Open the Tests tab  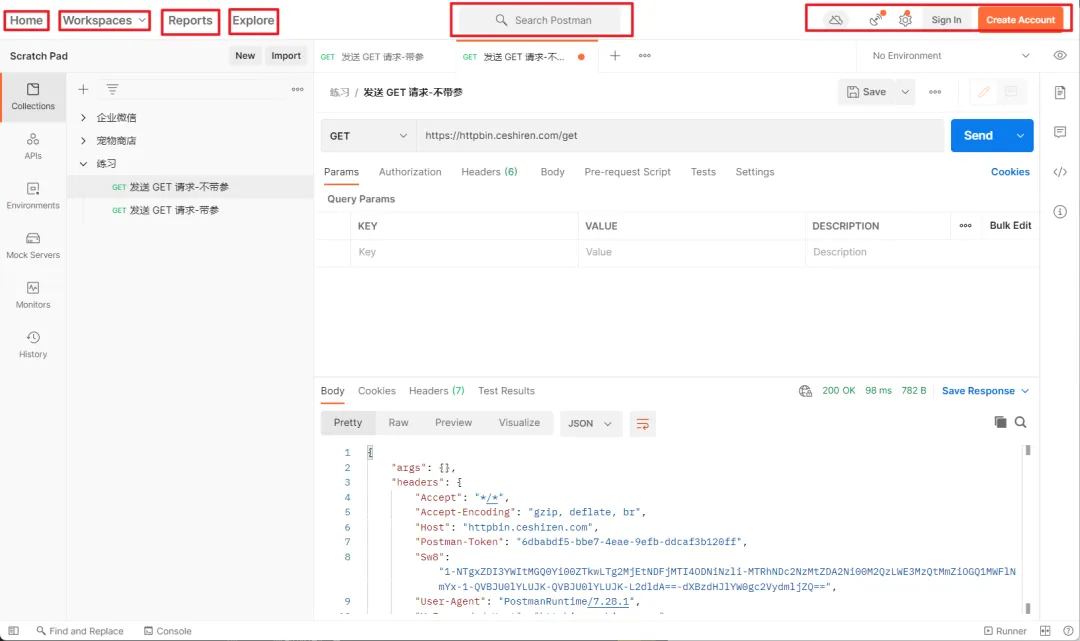click(703, 172)
